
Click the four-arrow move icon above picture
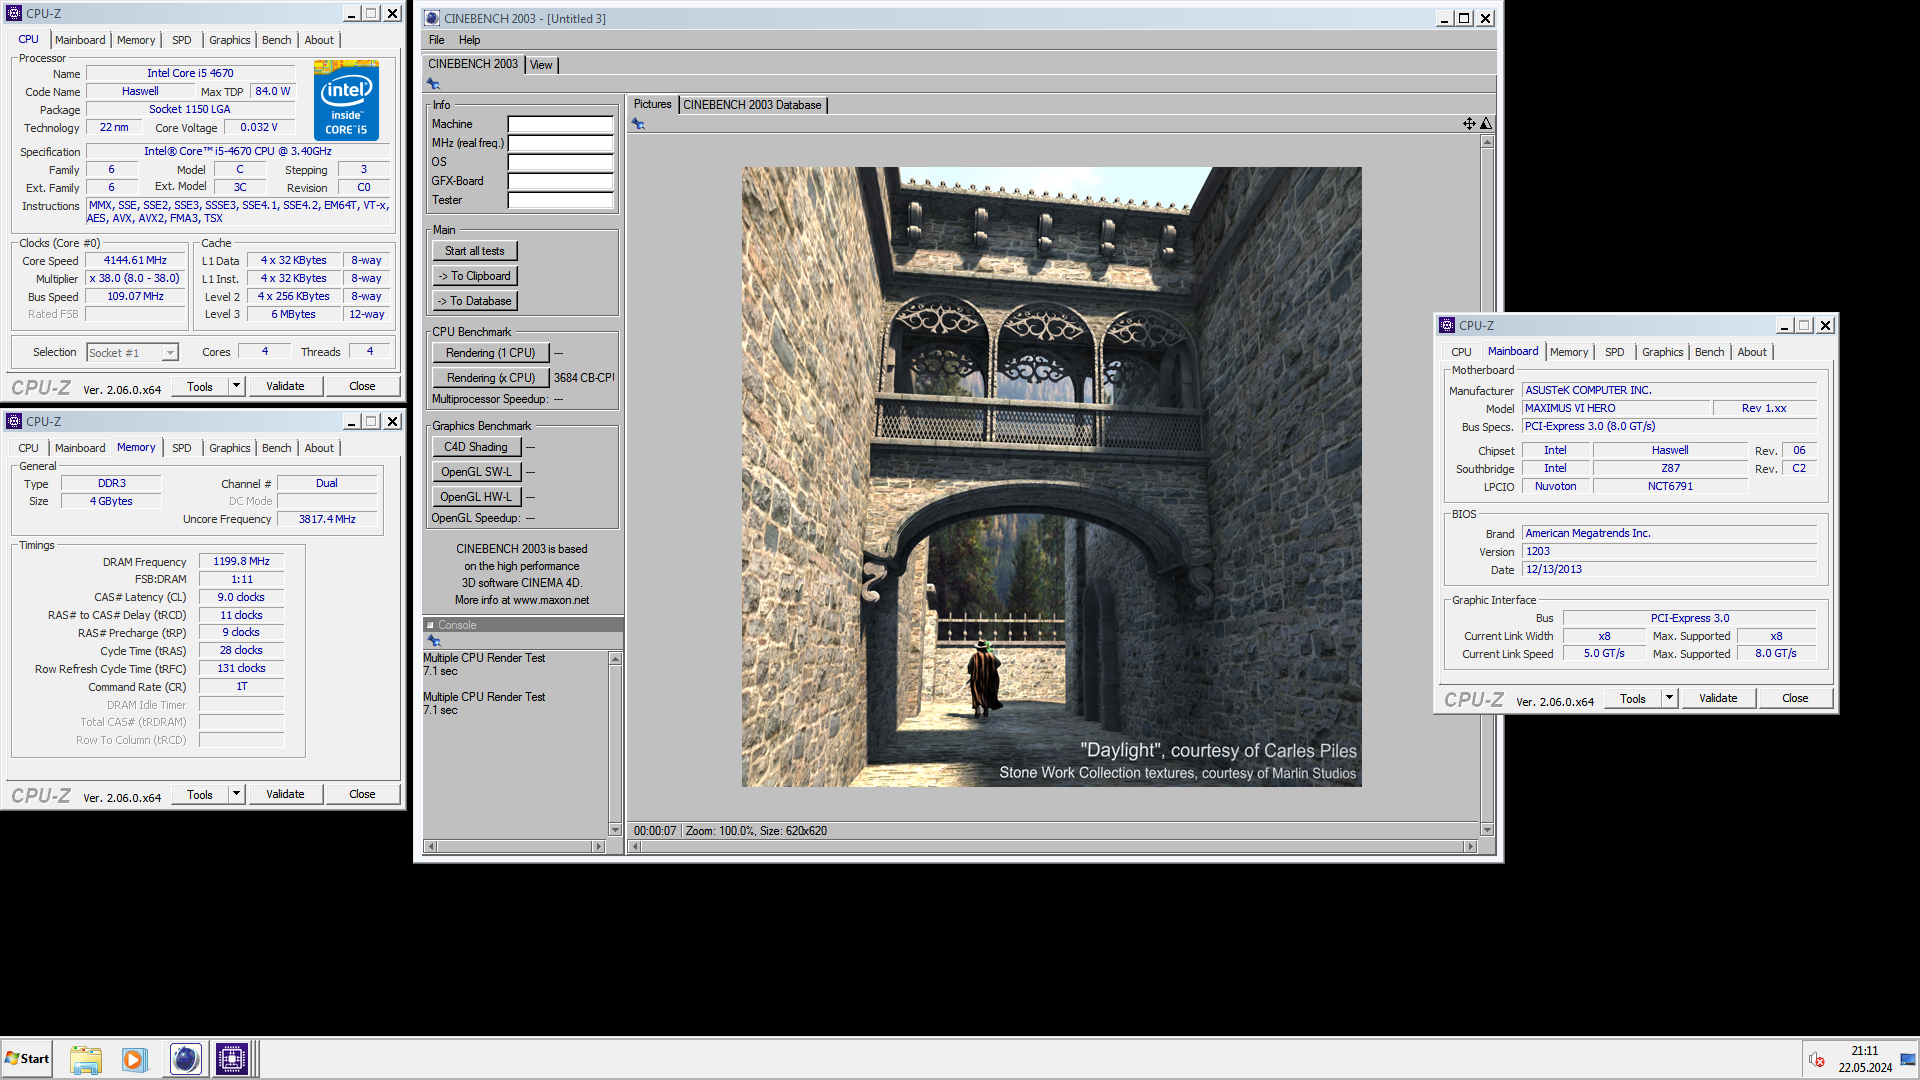tap(1469, 124)
